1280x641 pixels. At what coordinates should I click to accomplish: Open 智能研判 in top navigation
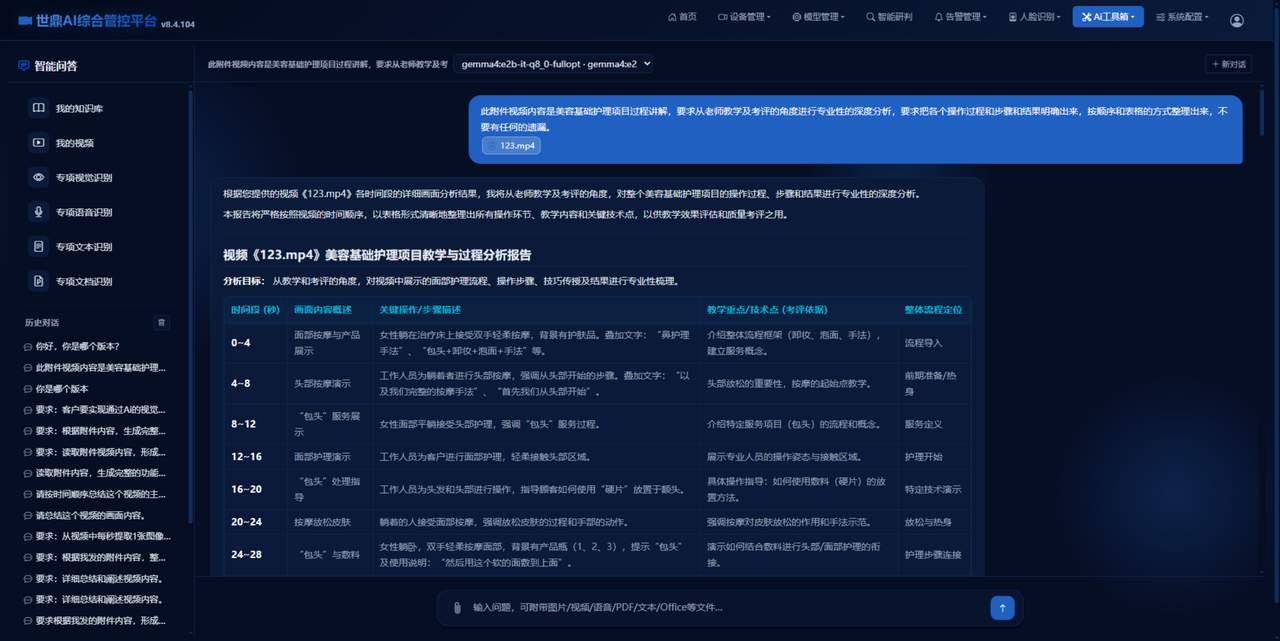click(x=889, y=17)
